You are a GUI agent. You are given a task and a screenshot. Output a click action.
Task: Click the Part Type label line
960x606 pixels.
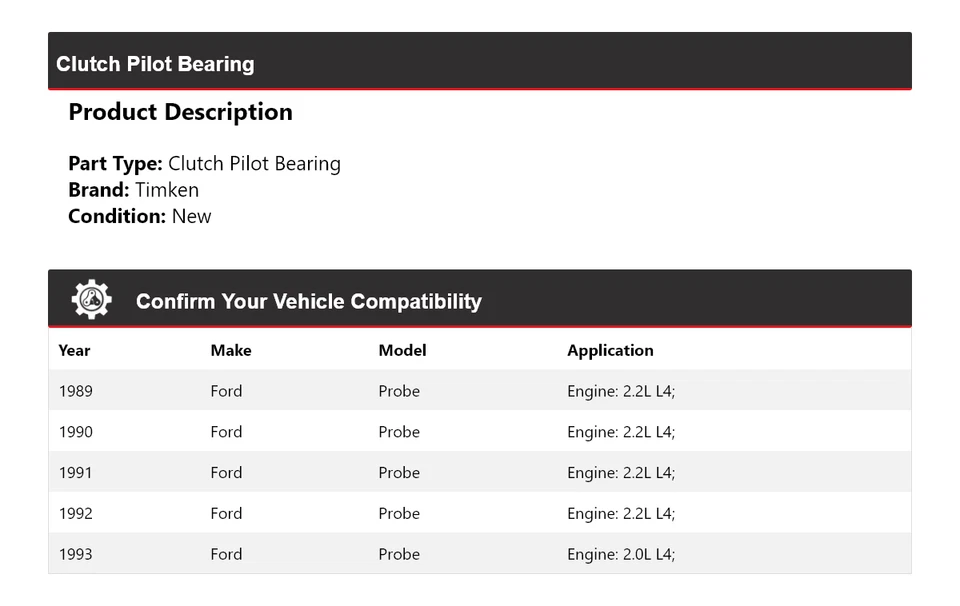point(204,164)
